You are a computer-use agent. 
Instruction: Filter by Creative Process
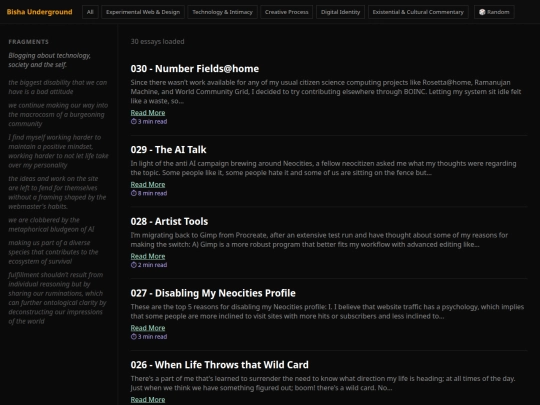(287, 12)
